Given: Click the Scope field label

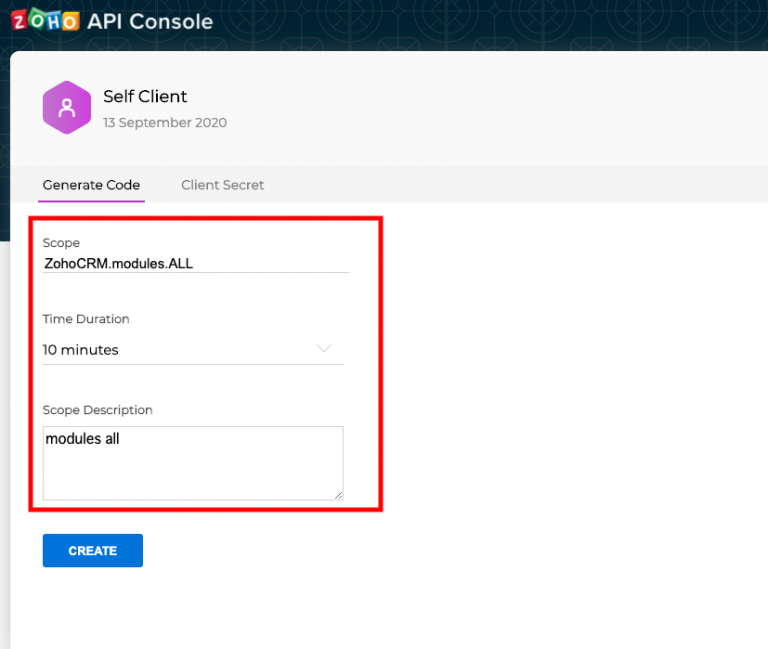Looking at the screenshot, I should click(x=61, y=243).
